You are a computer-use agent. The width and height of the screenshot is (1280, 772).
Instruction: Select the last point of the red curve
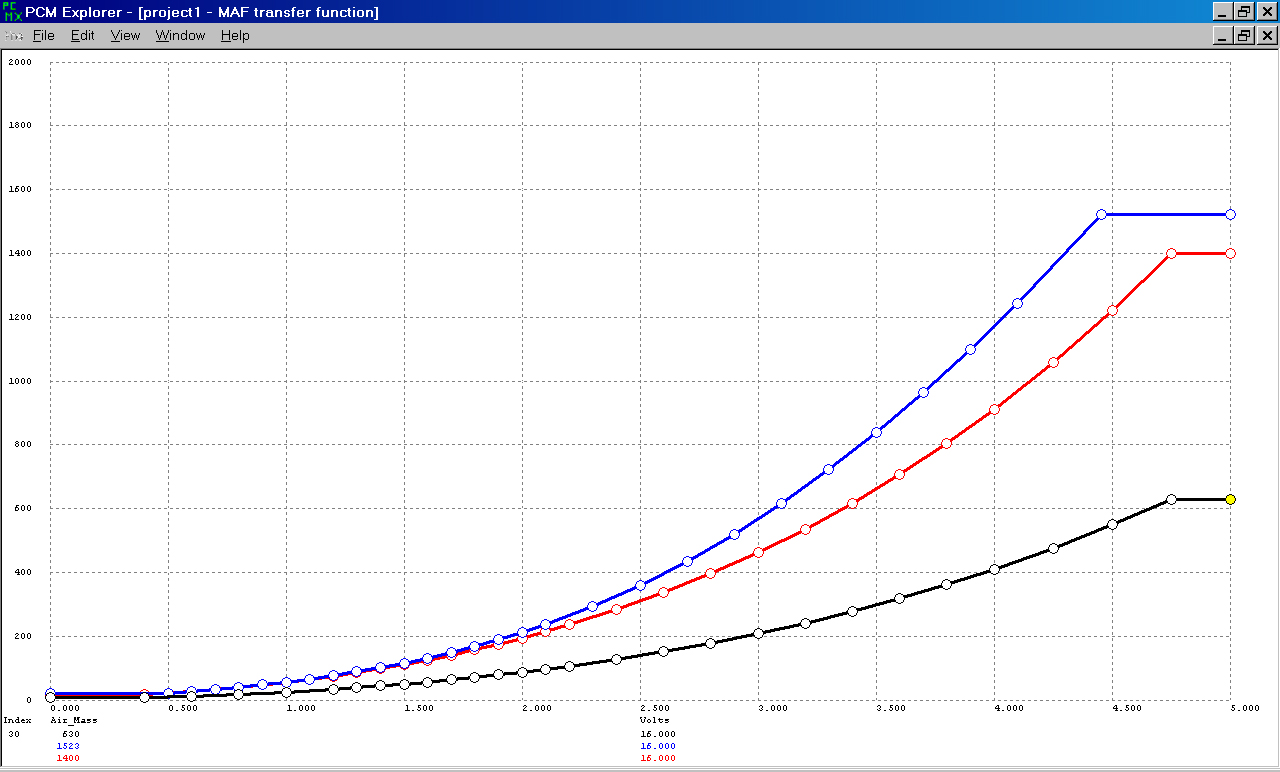1230,253
